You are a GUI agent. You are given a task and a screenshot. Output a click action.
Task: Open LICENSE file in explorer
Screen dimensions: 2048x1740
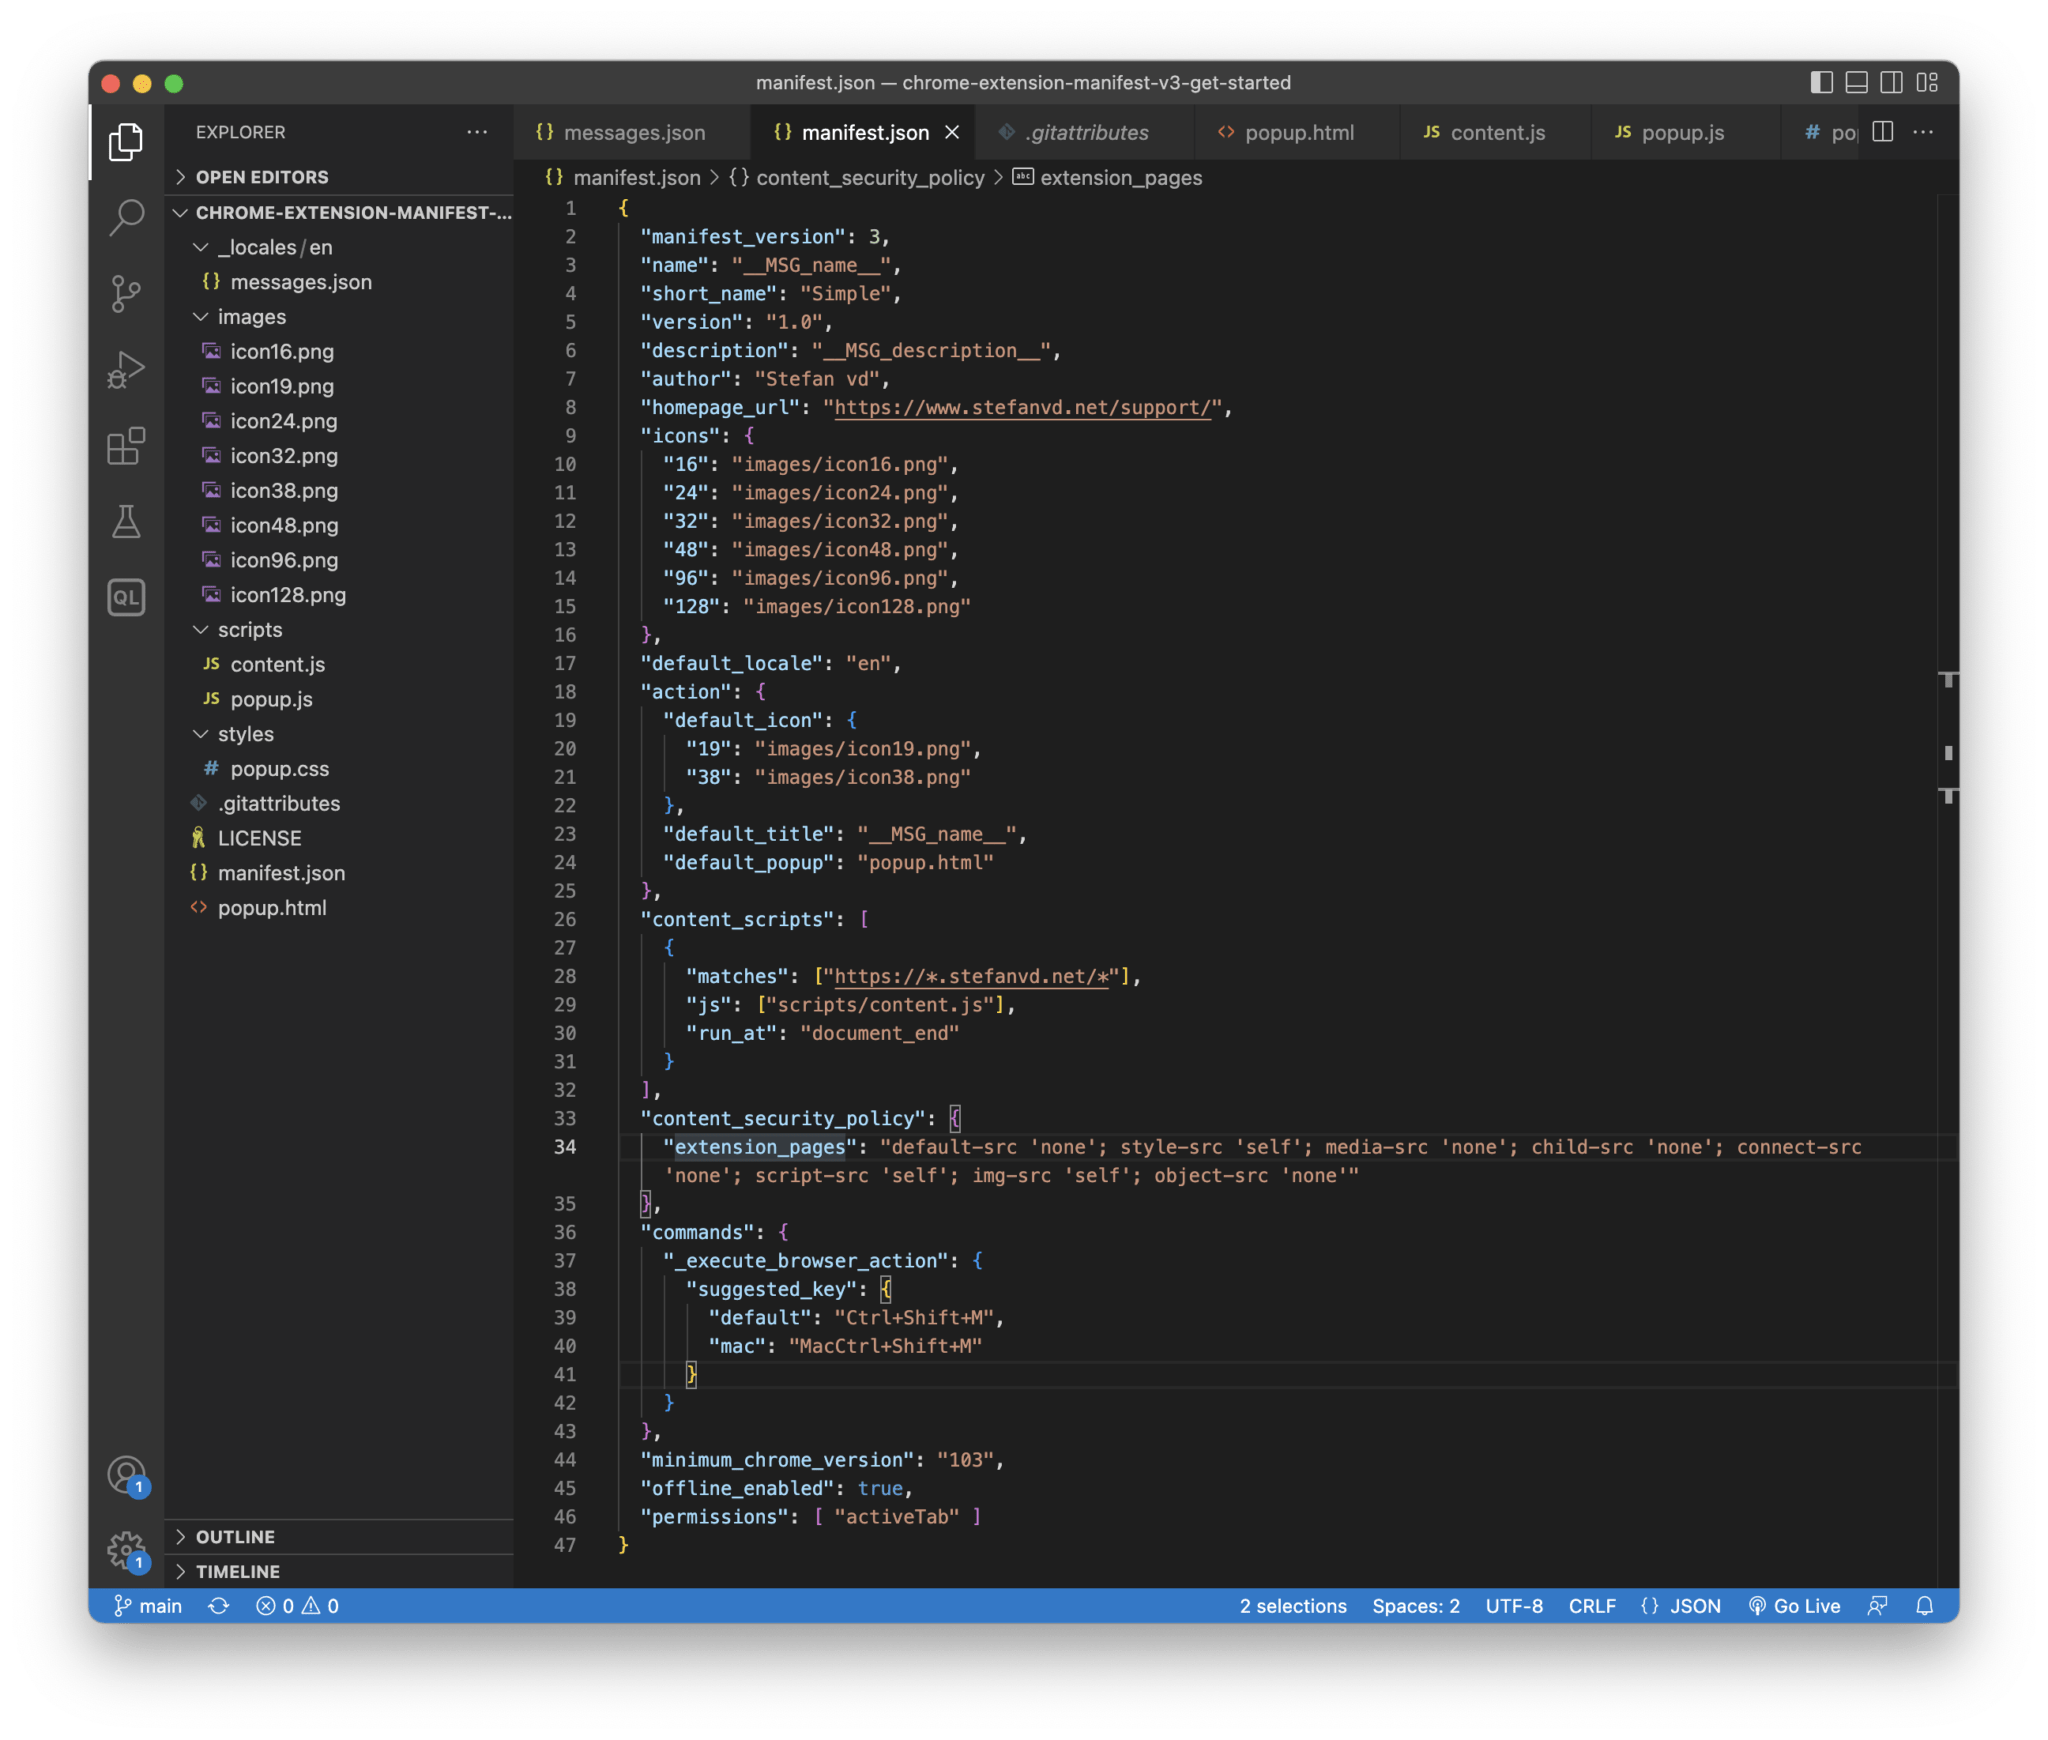[x=259, y=838]
